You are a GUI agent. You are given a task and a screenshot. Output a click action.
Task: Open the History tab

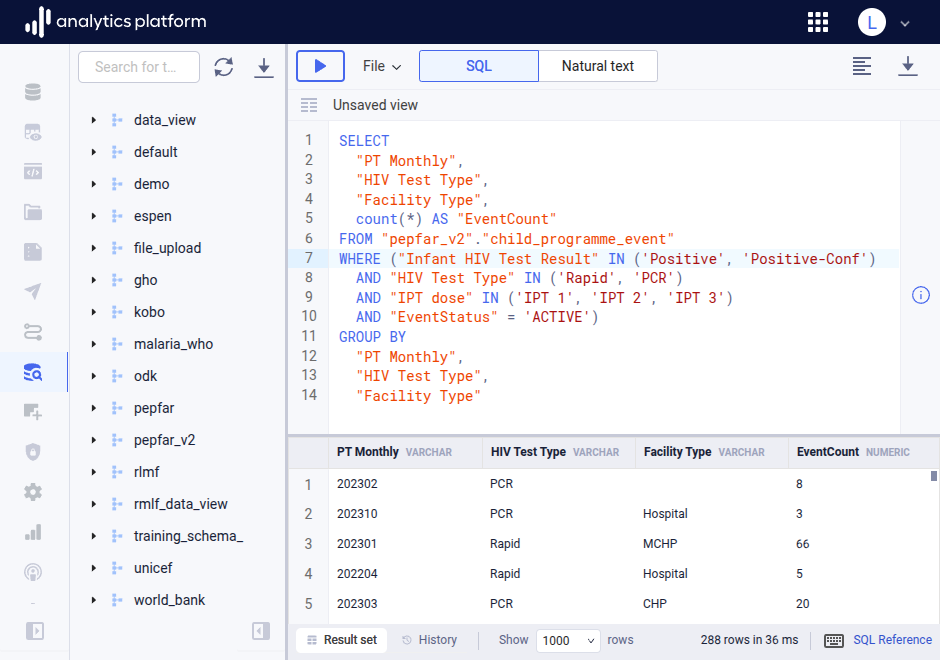click(429, 640)
